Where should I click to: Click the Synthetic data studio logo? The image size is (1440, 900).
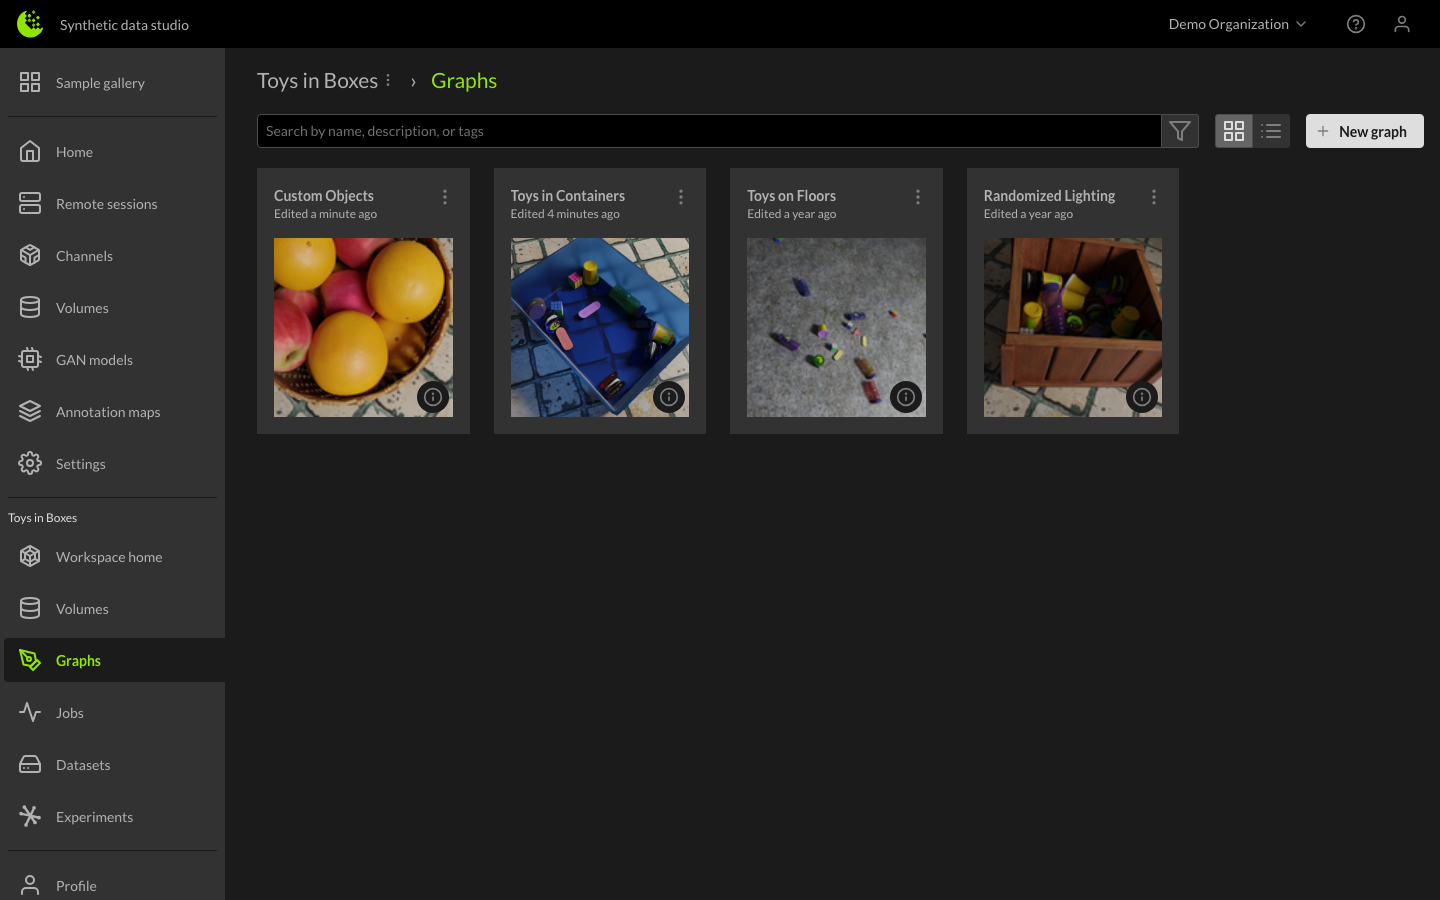click(30, 24)
